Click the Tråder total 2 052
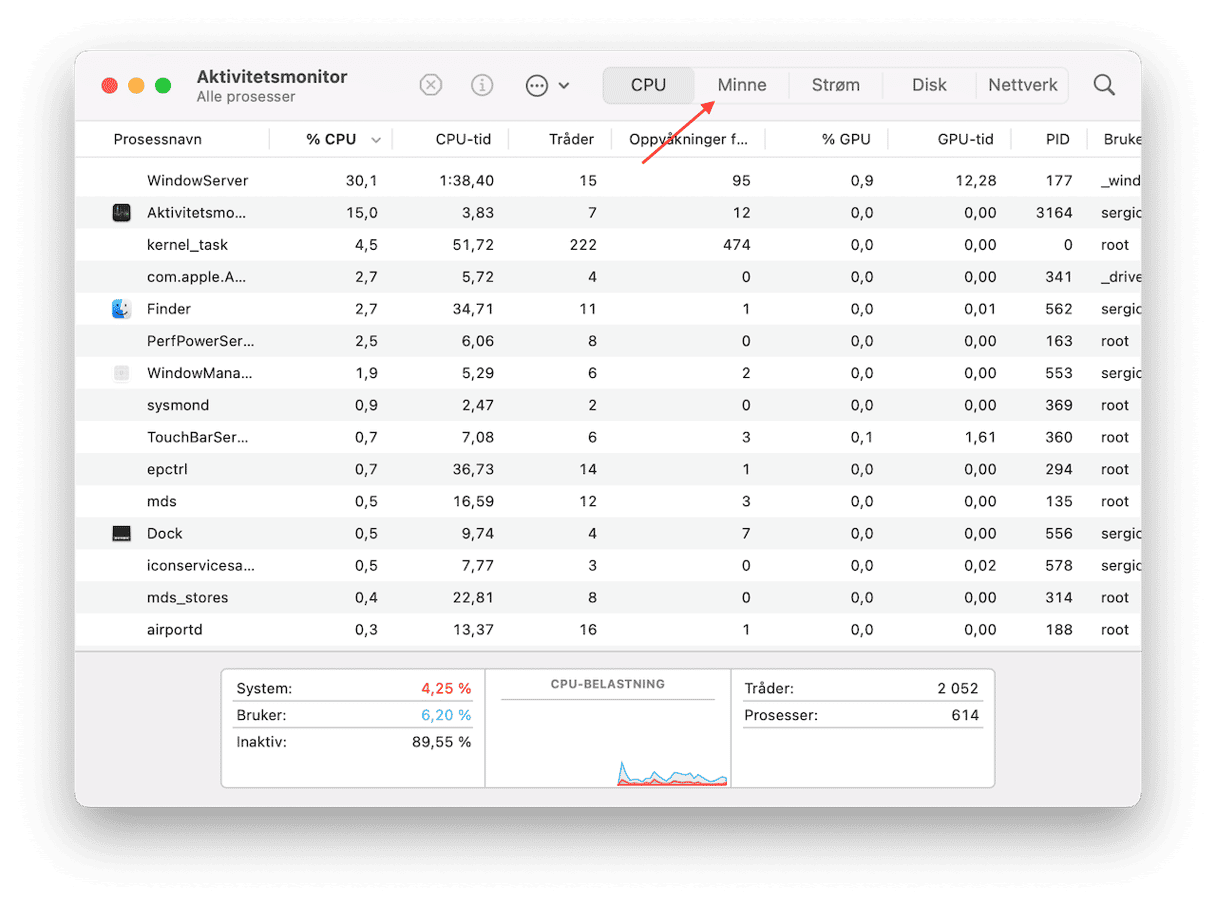 [x=957, y=688]
